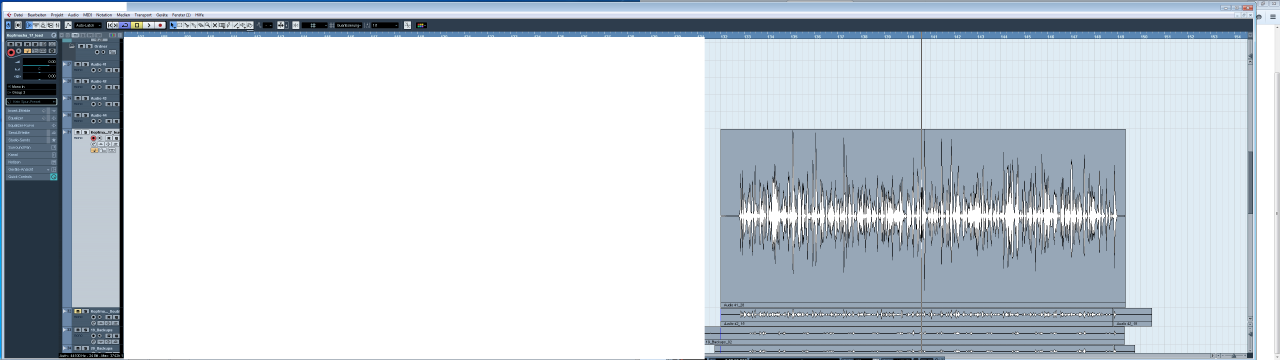
Task: Expand the Notizen inspector section
Action: [31, 162]
